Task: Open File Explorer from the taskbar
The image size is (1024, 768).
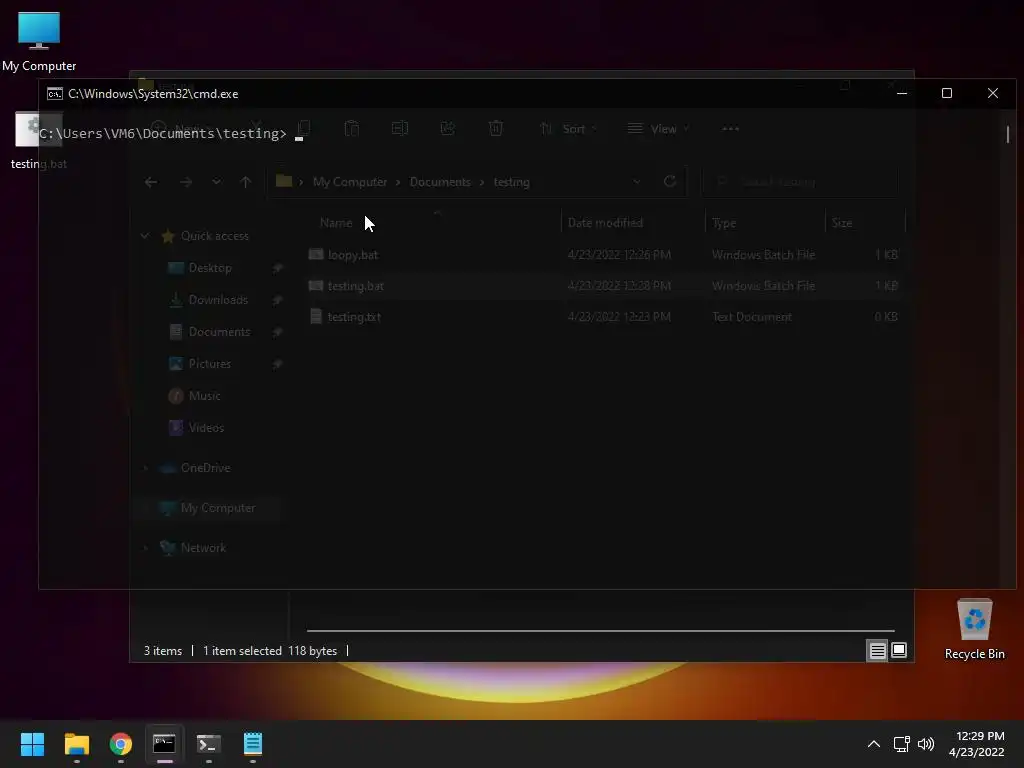Action: (76, 744)
